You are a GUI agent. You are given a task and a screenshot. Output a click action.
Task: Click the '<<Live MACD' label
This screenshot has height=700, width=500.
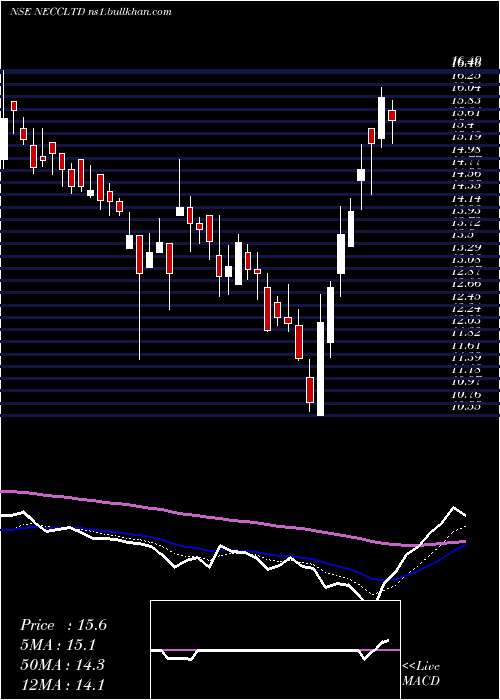[x=421, y=674]
